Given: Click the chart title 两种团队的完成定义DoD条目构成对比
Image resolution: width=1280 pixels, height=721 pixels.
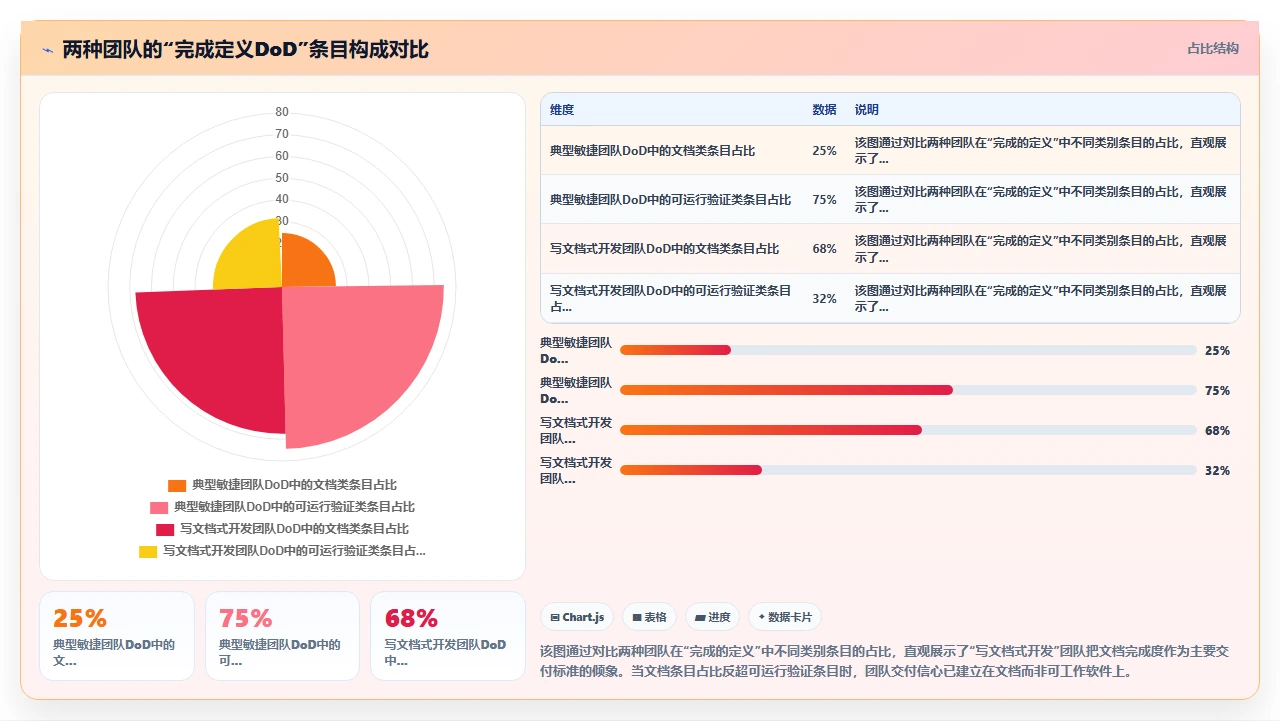Looking at the screenshot, I should (245, 49).
